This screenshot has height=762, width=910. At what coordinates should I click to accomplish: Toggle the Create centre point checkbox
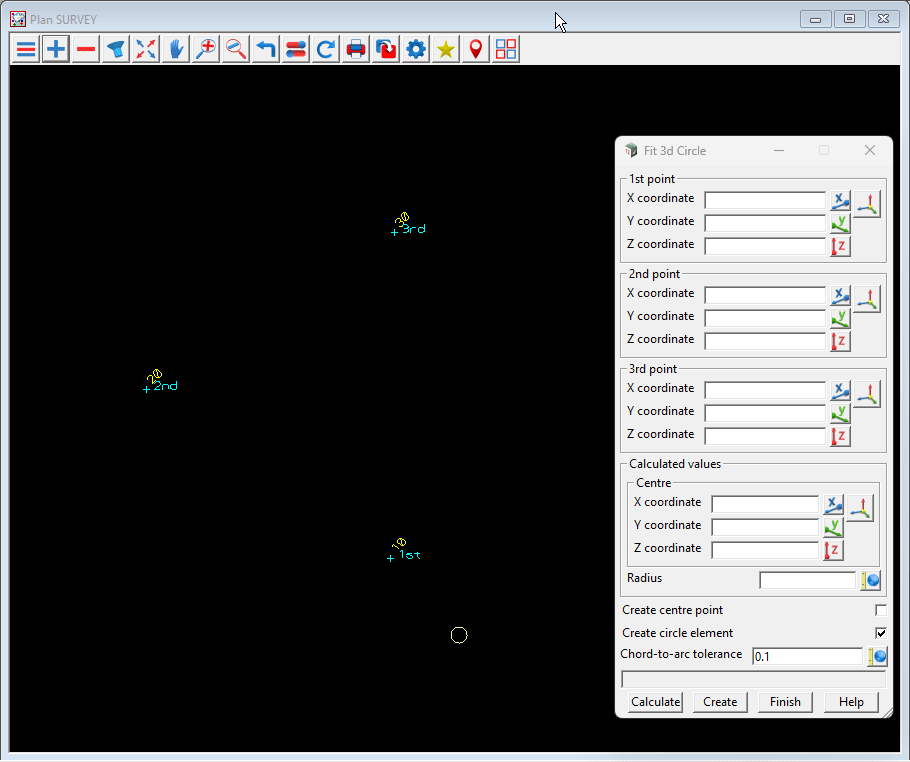tap(881, 610)
